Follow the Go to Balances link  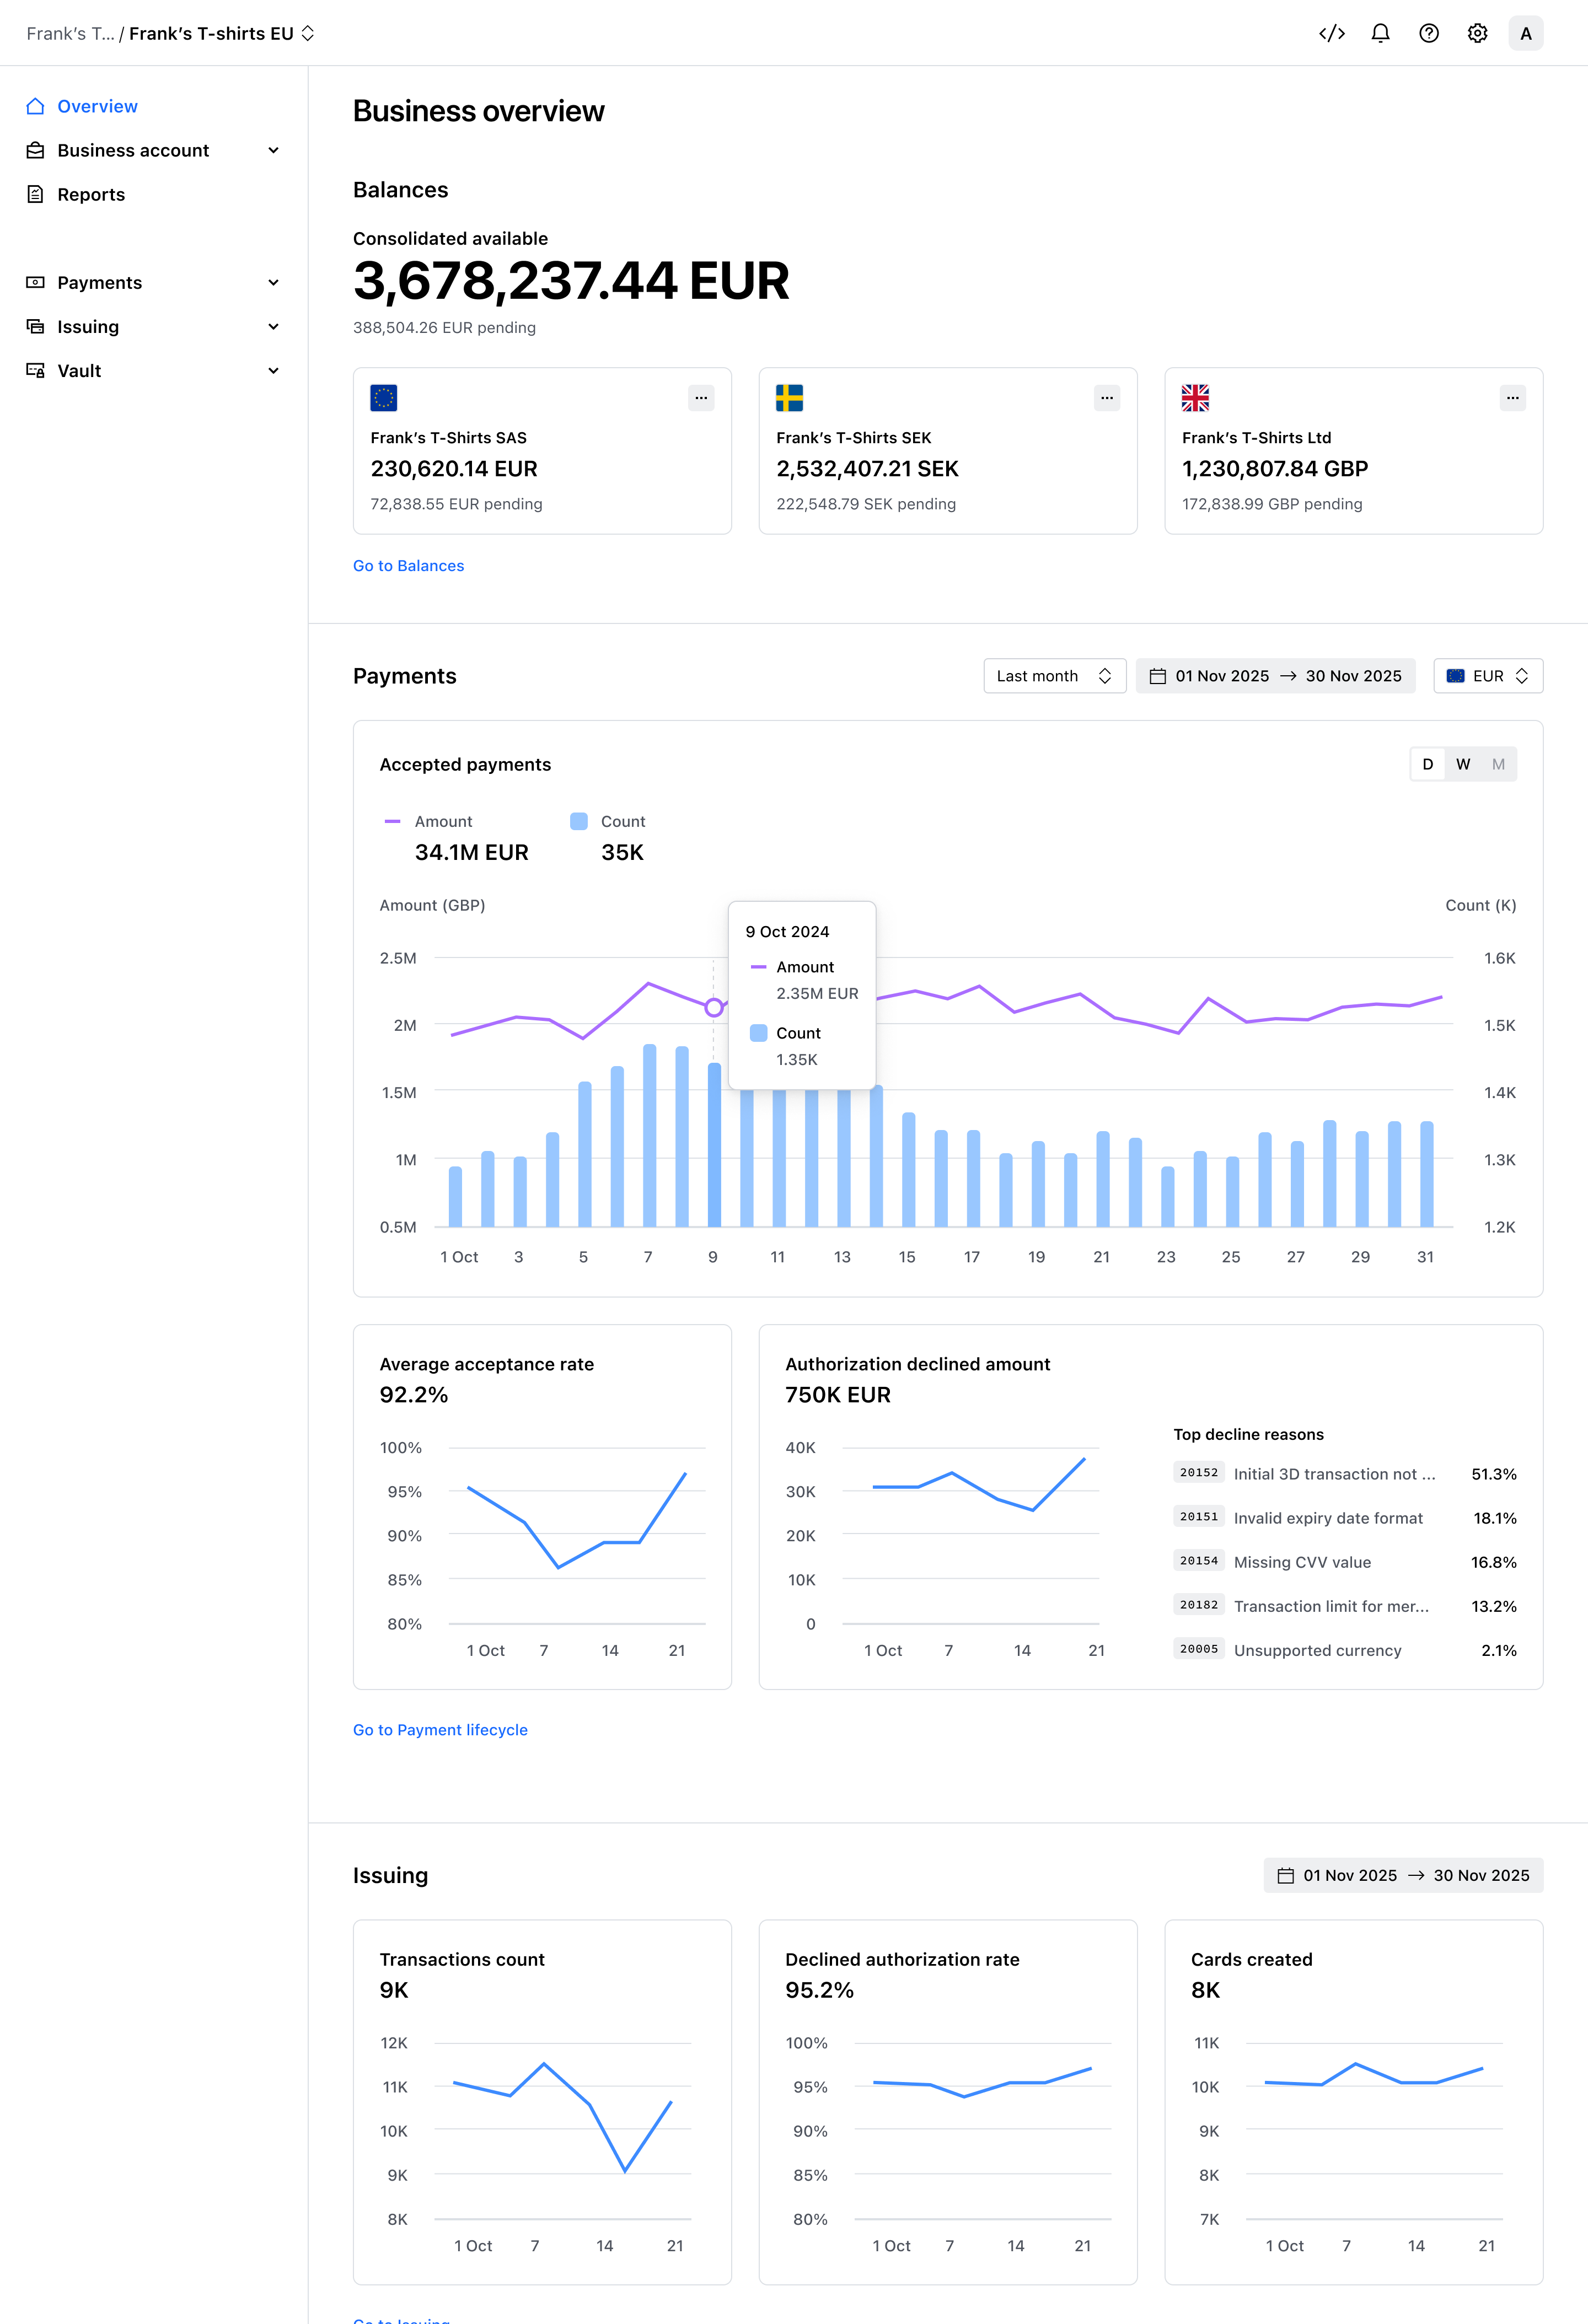[x=408, y=566]
